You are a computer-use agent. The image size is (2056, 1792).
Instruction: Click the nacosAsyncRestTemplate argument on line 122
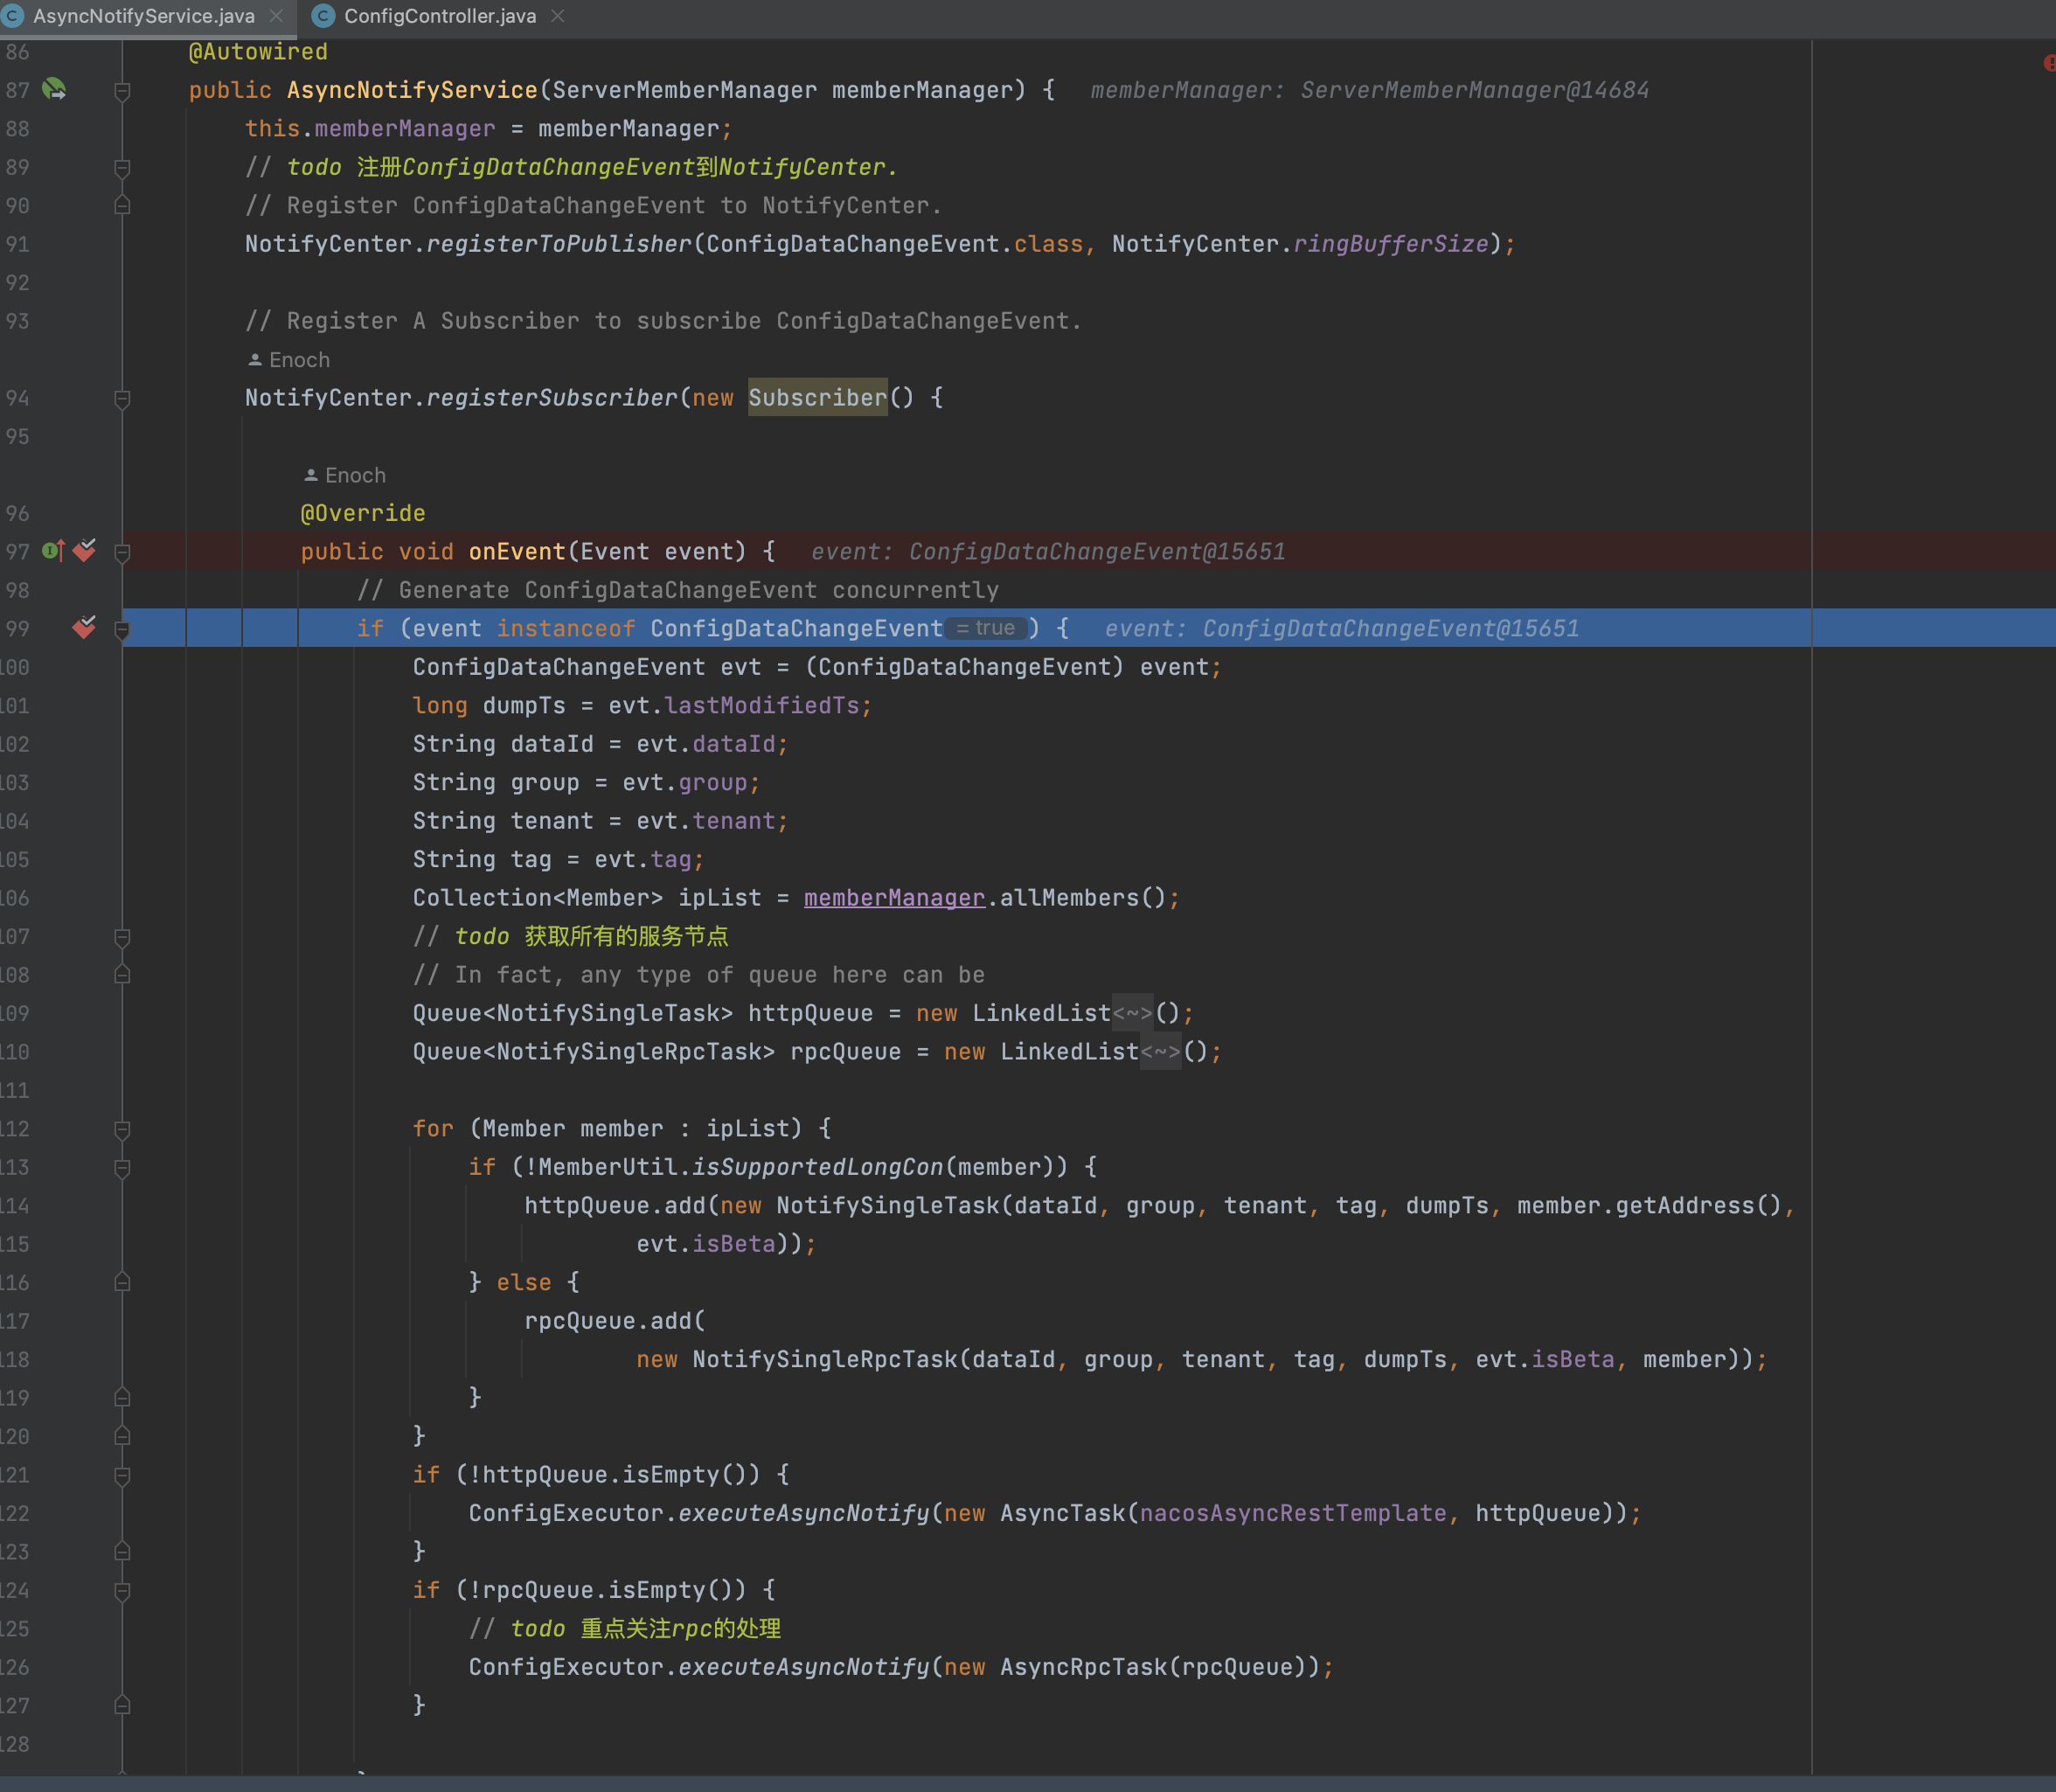tap(1293, 1513)
